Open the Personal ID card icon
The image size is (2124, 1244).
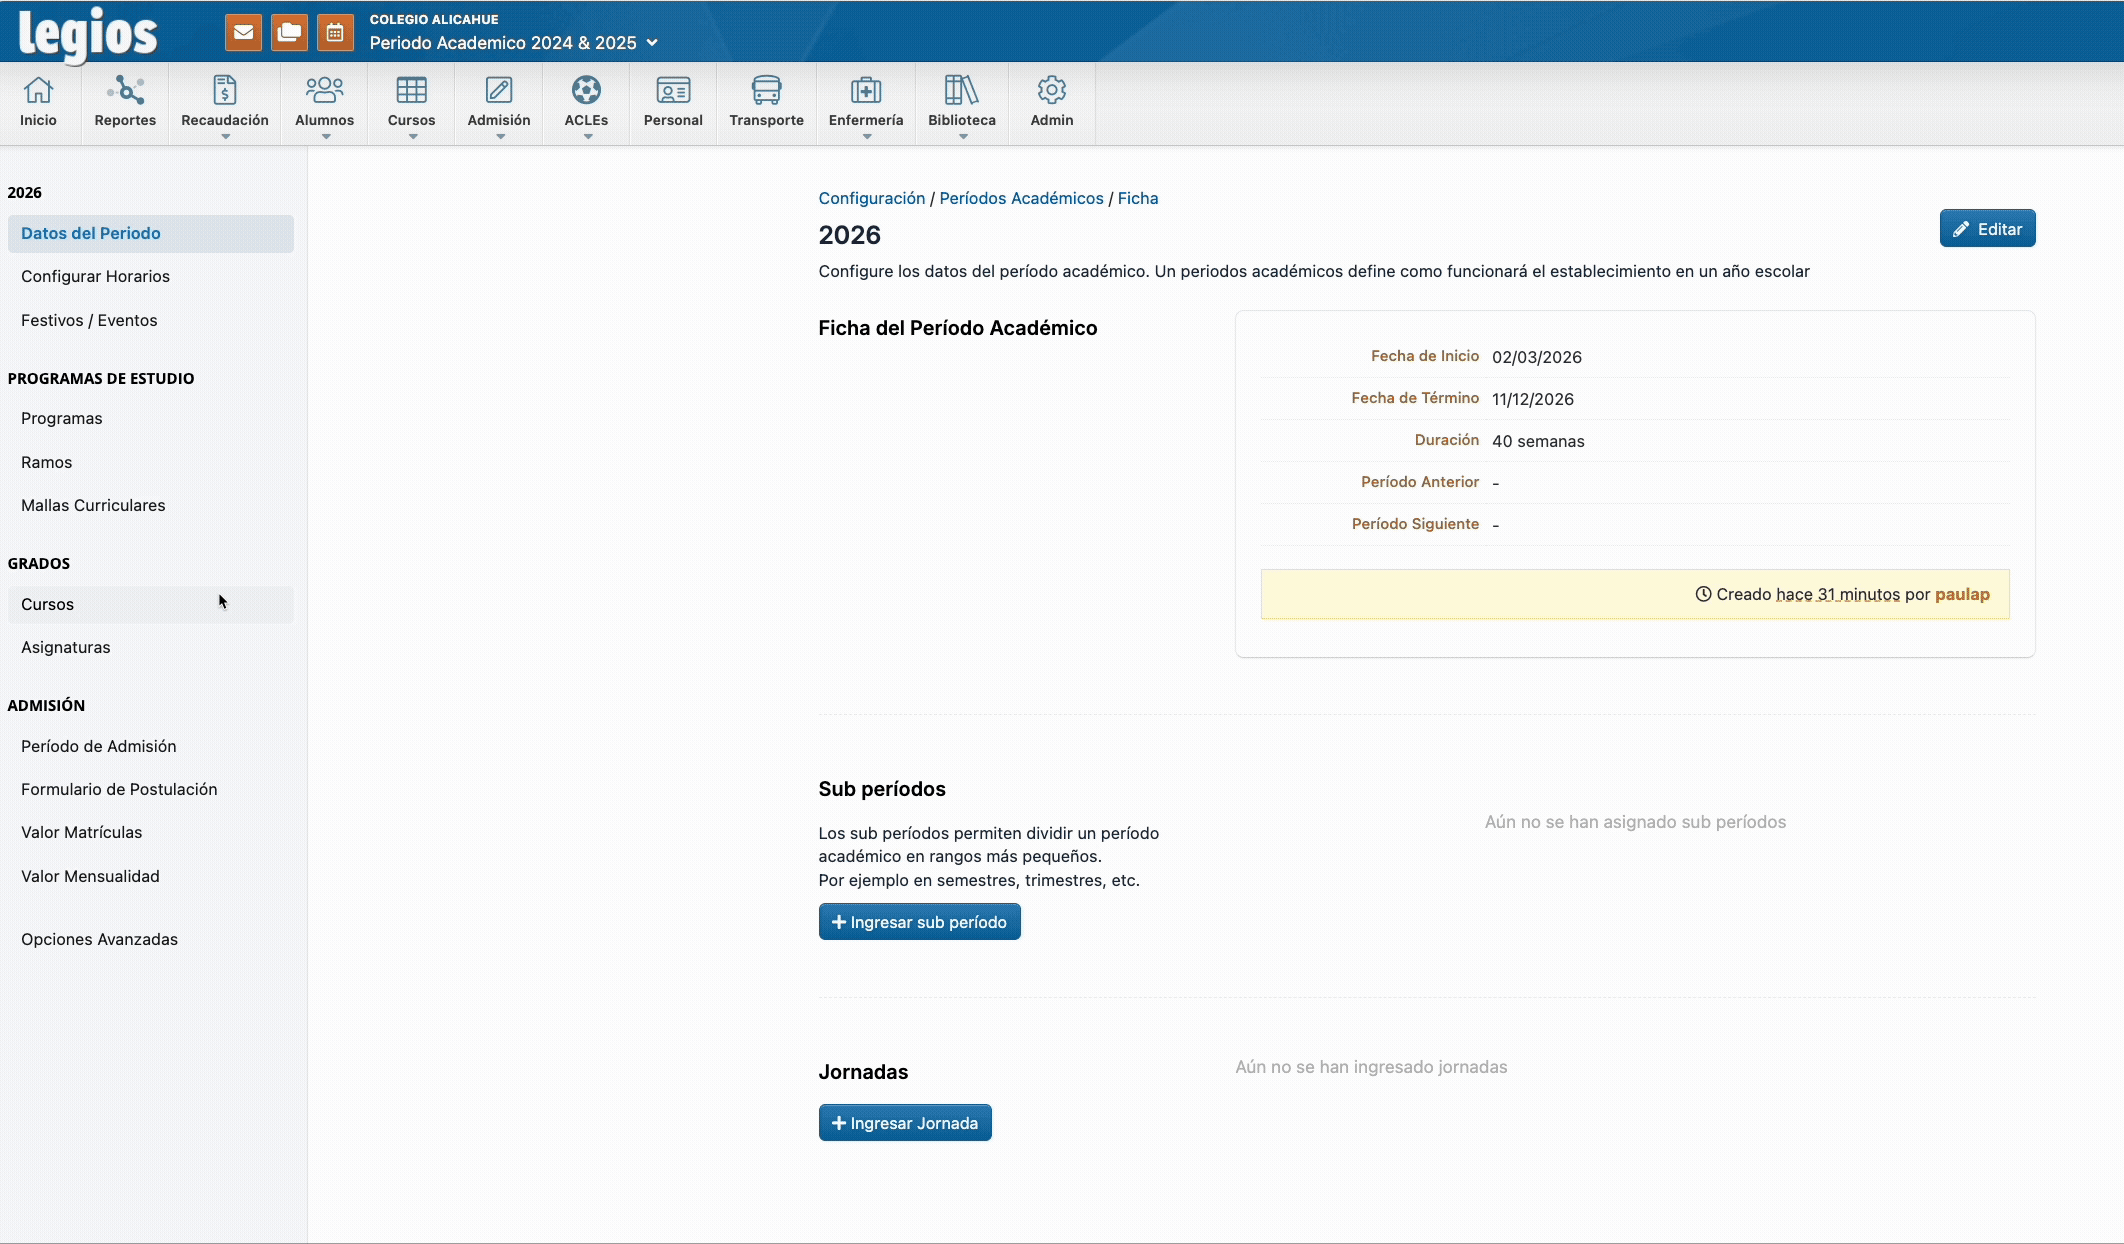pyautogui.click(x=673, y=91)
